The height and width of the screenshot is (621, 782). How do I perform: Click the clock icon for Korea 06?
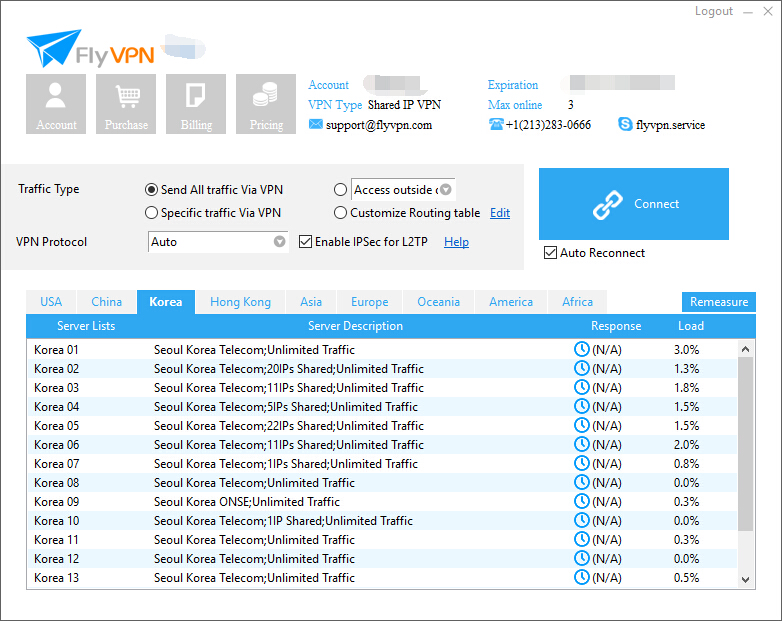(x=582, y=444)
